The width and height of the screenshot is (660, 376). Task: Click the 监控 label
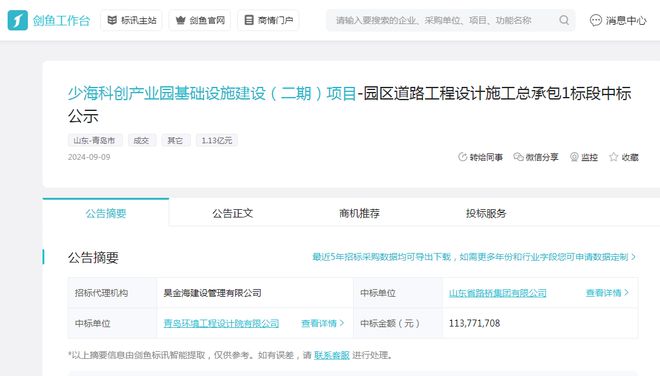(589, 157)
